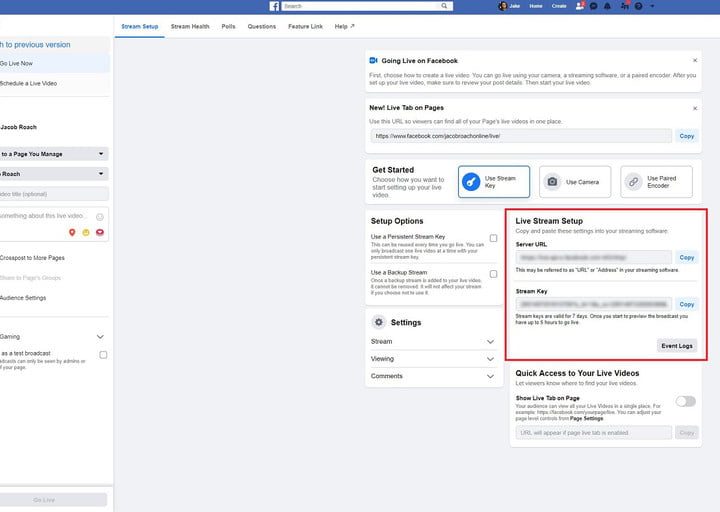Click the video title optional field
The image size is (720, 512).
54,194
